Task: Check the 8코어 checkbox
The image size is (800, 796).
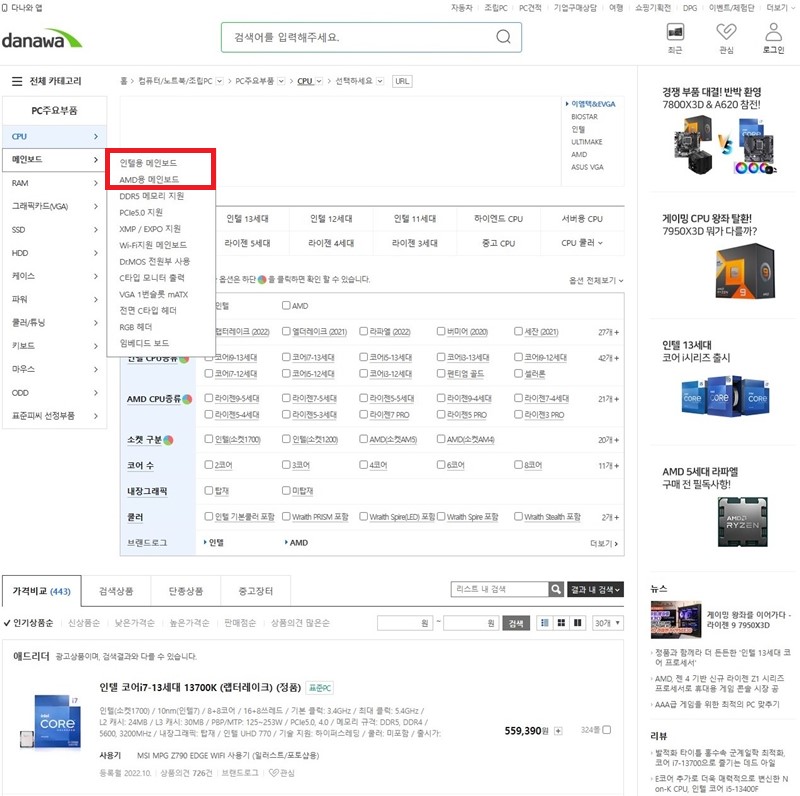Action: (518, 464)
